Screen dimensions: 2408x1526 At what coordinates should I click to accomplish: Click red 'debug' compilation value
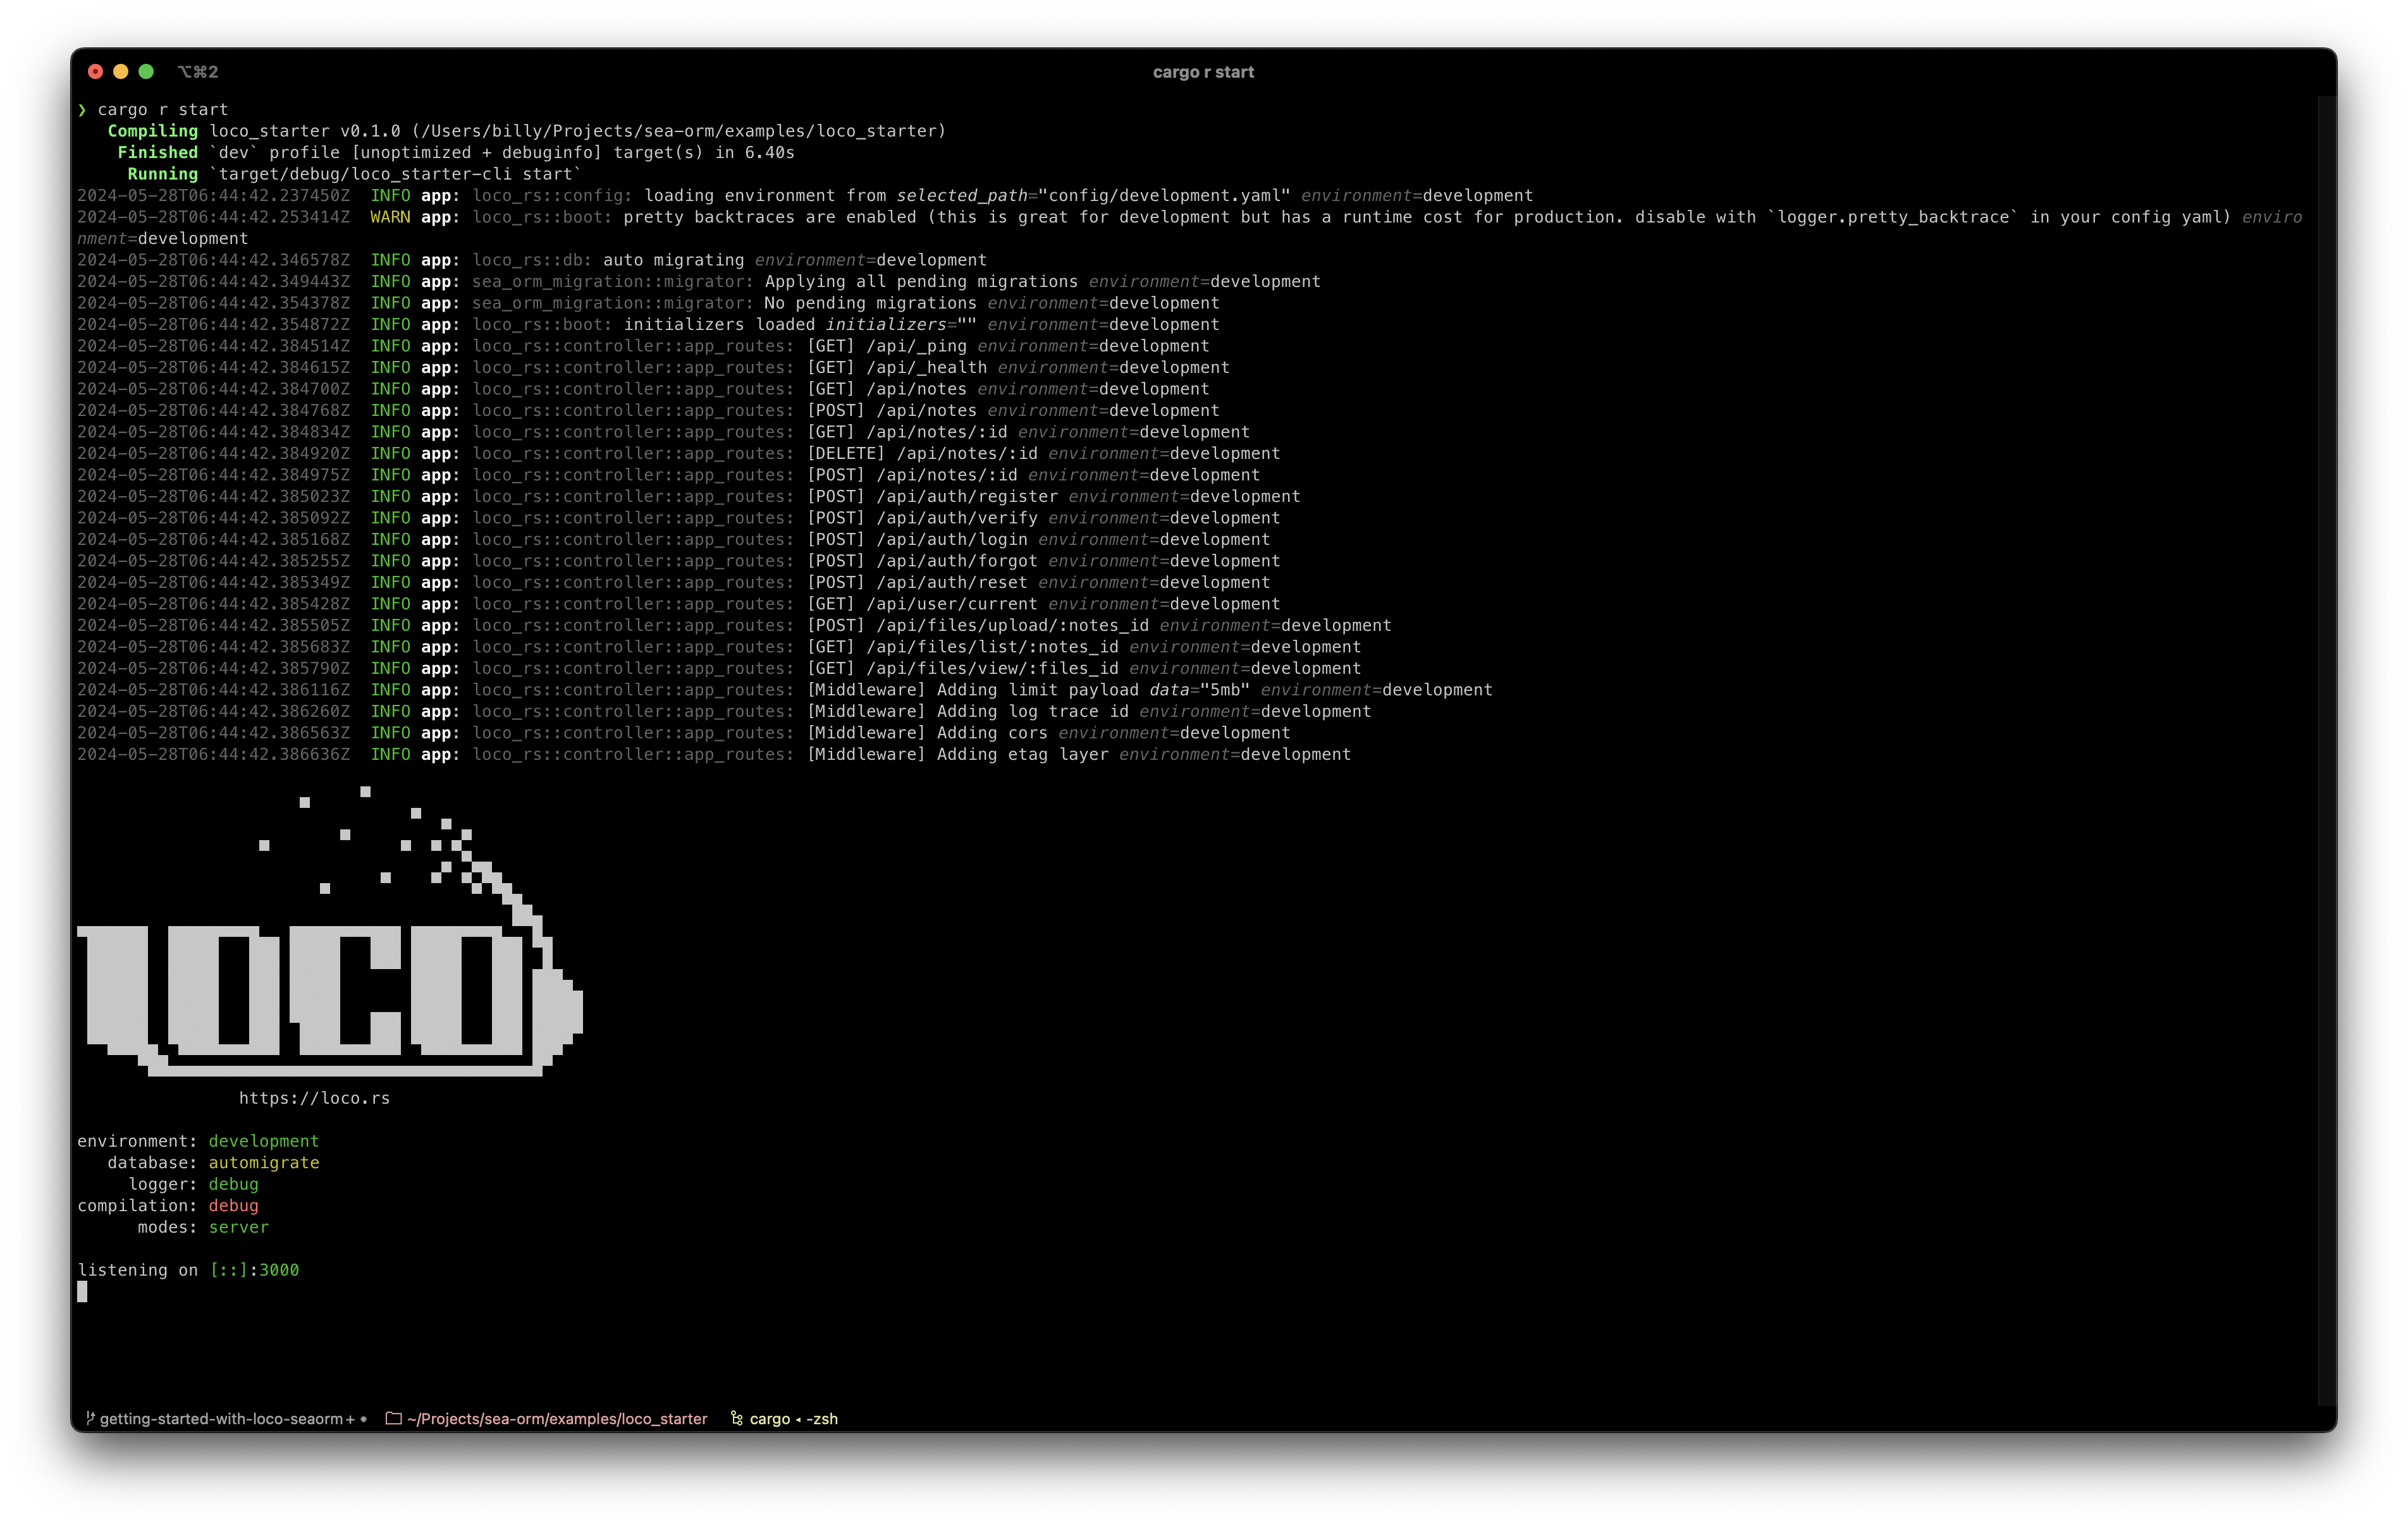pos(234,1206)
